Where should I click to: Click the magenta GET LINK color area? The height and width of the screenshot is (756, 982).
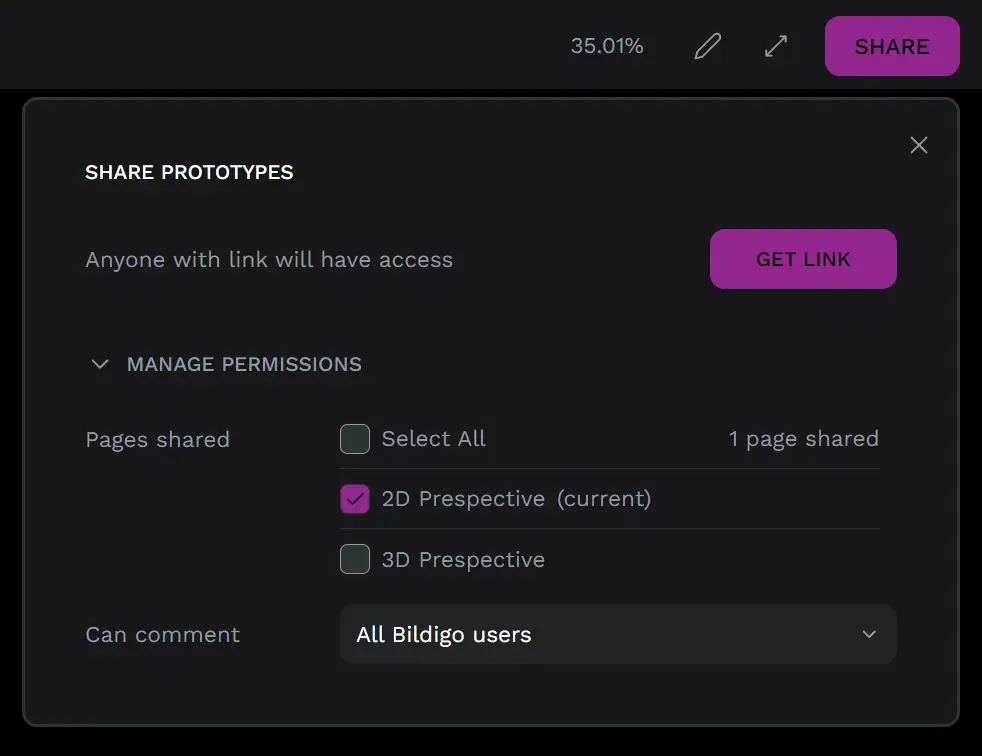click(802, 258)
